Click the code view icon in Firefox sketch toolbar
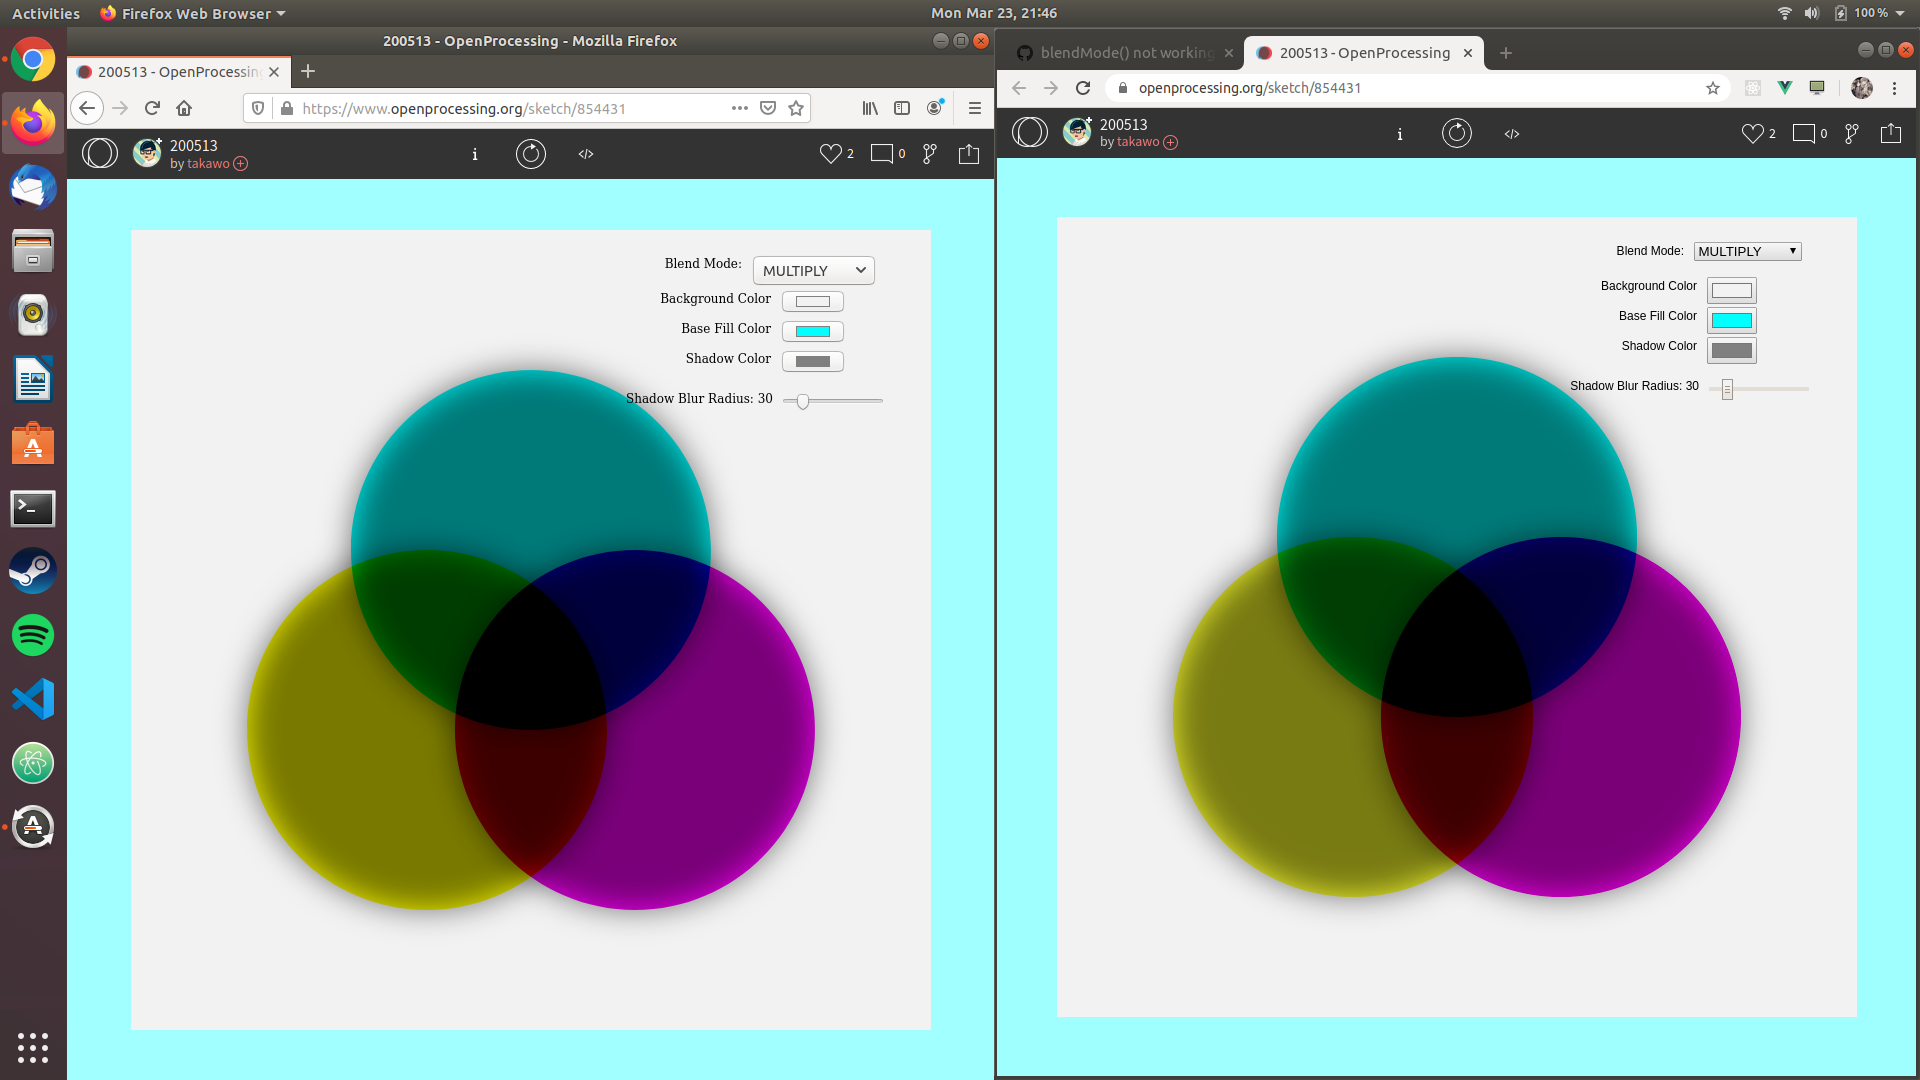Image resolution: width=1920 pixels, height=1080 pixels. tap(586, 154)
